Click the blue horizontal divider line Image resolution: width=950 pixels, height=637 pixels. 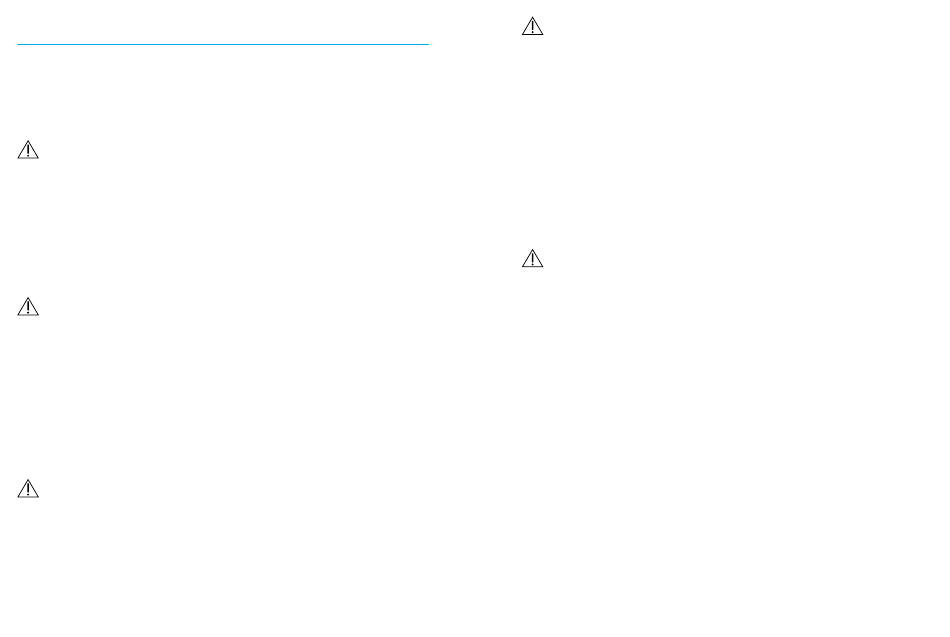click(x=223, y=44)
